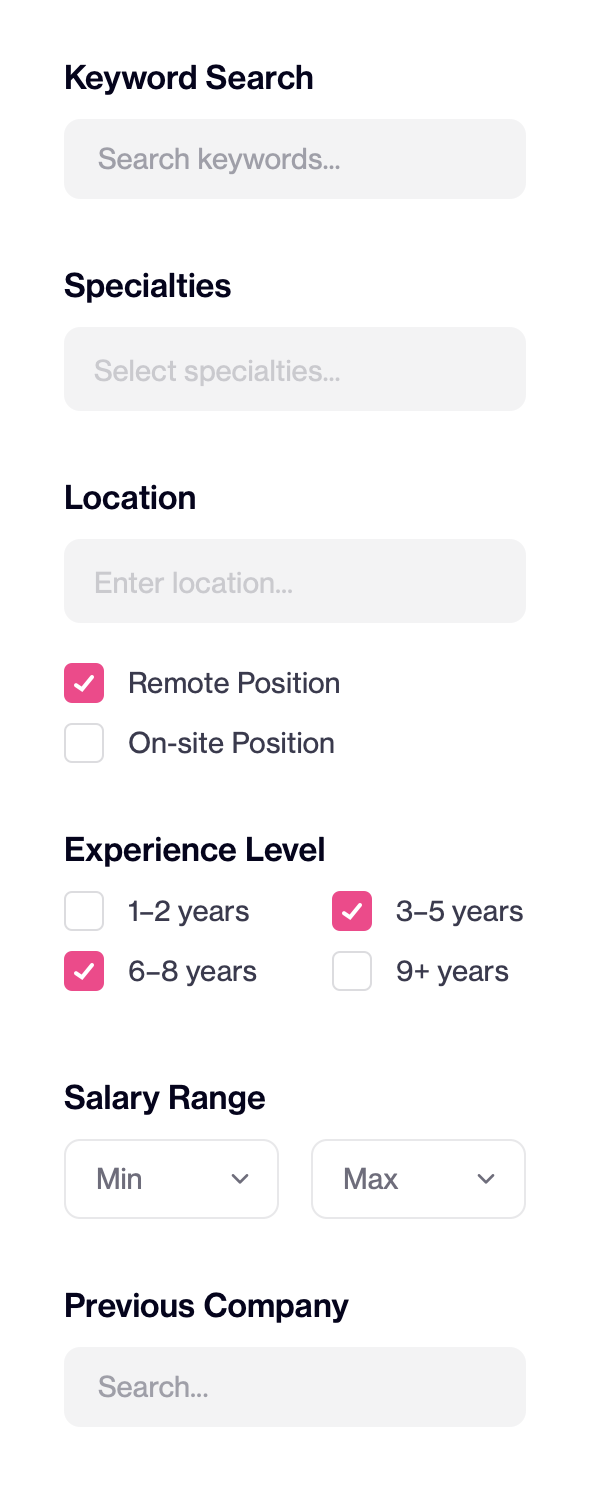Click the Keyword Search heading
Viewport: 590px width, 1491px height.
[189, 77]
